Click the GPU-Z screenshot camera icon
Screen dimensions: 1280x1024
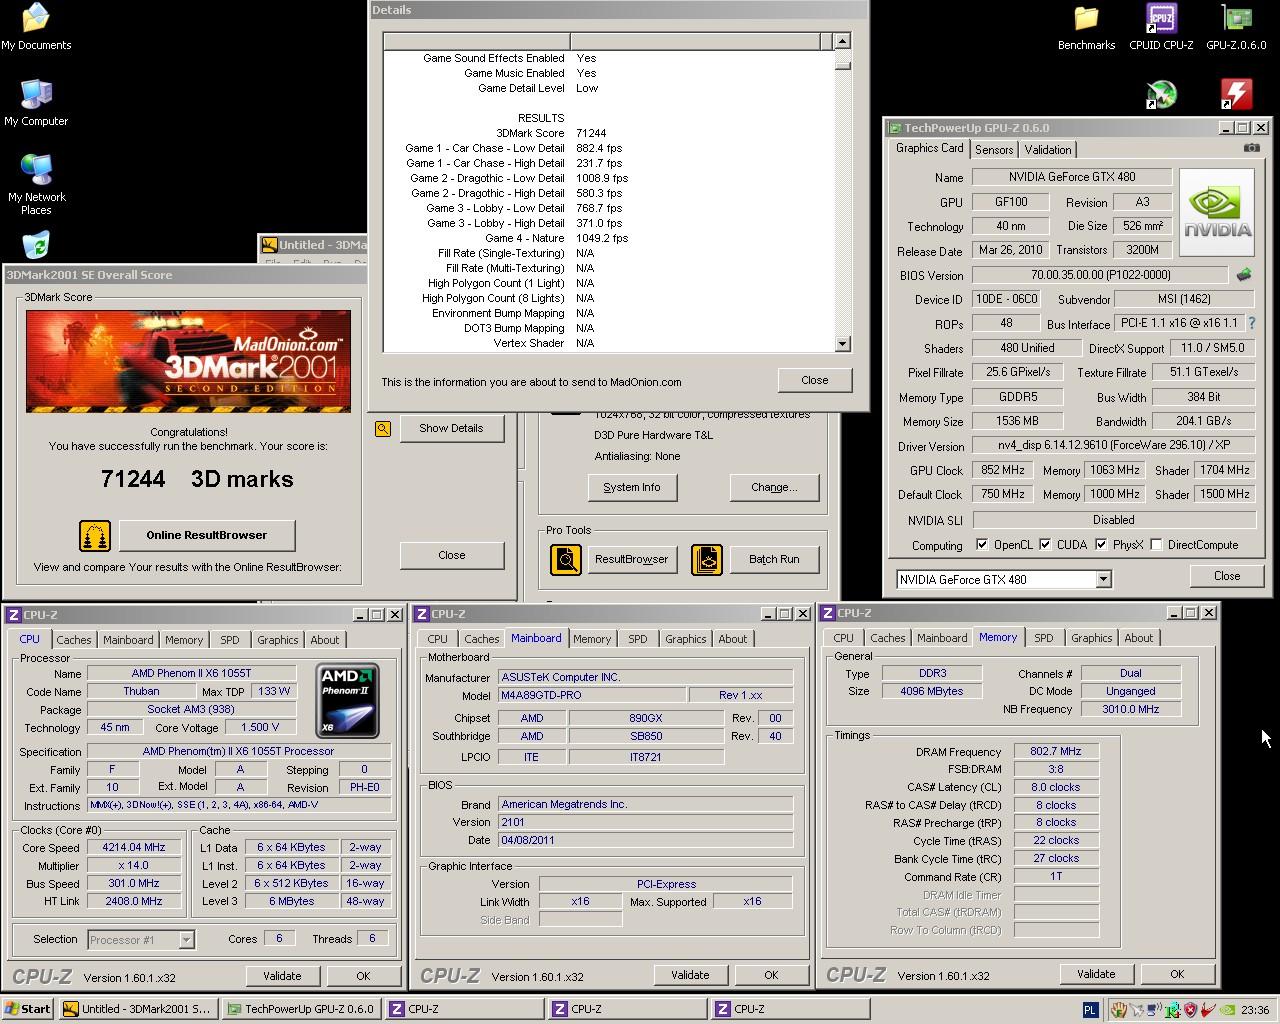coord(1252,148)
